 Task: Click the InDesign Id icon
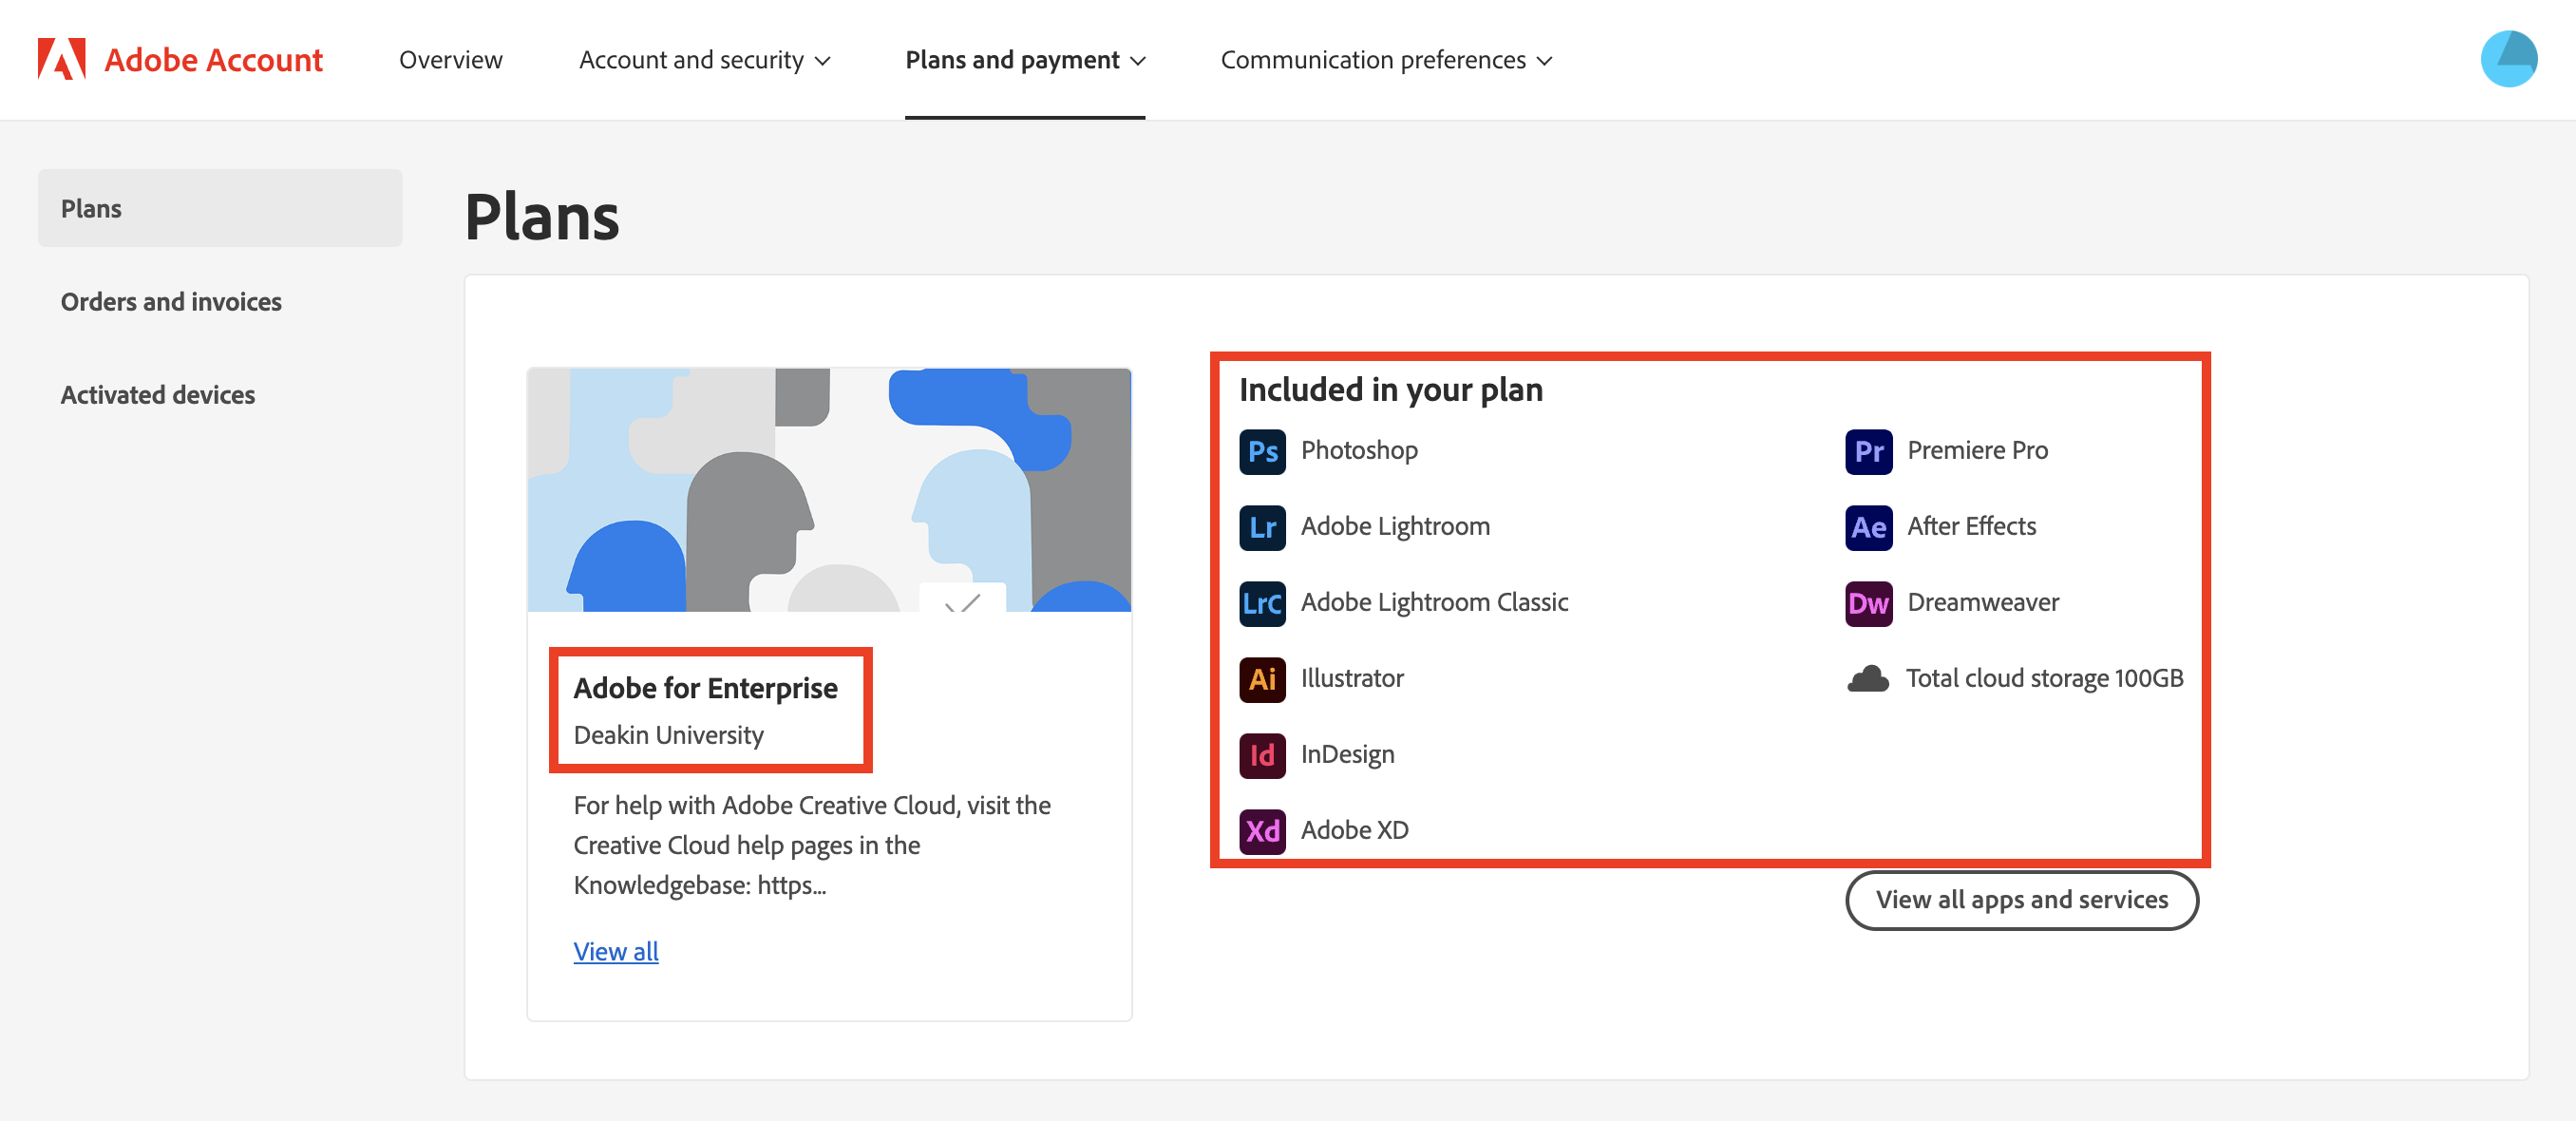tap(1262, 755)
